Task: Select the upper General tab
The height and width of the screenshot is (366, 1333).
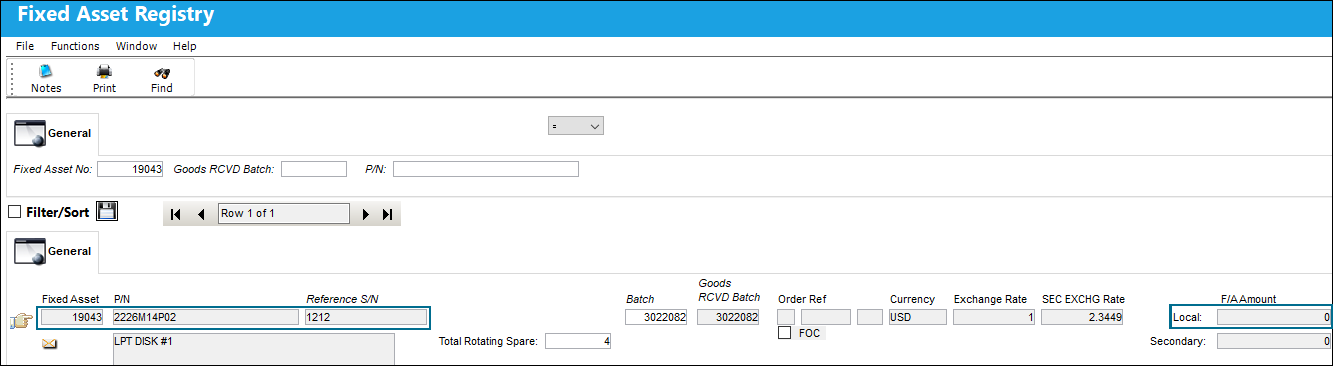Action: point(52,133)
